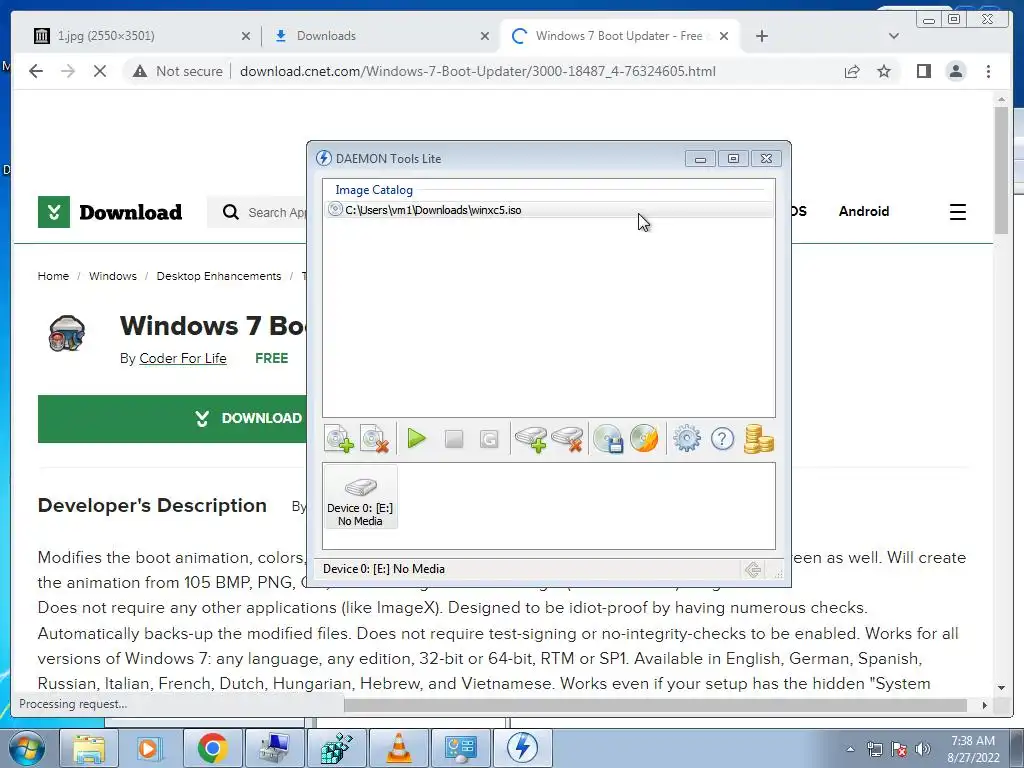
Task: Launch Windows Media Player from taskbar
Action: [x=149, y=748]
